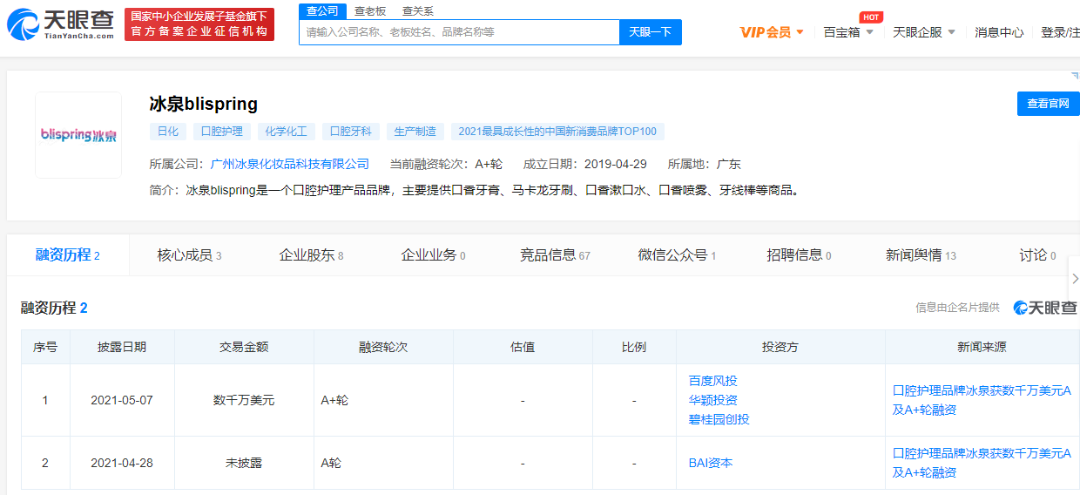Switch to the 讨论 tab
1080x495 pixels.
pyautogui.click(x=1037, y=255)
